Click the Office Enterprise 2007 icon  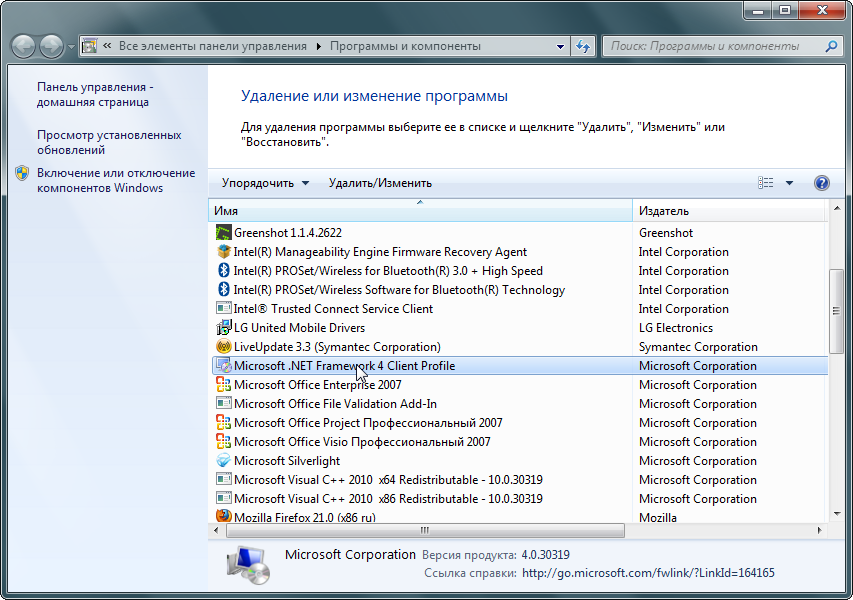(224, 385)
